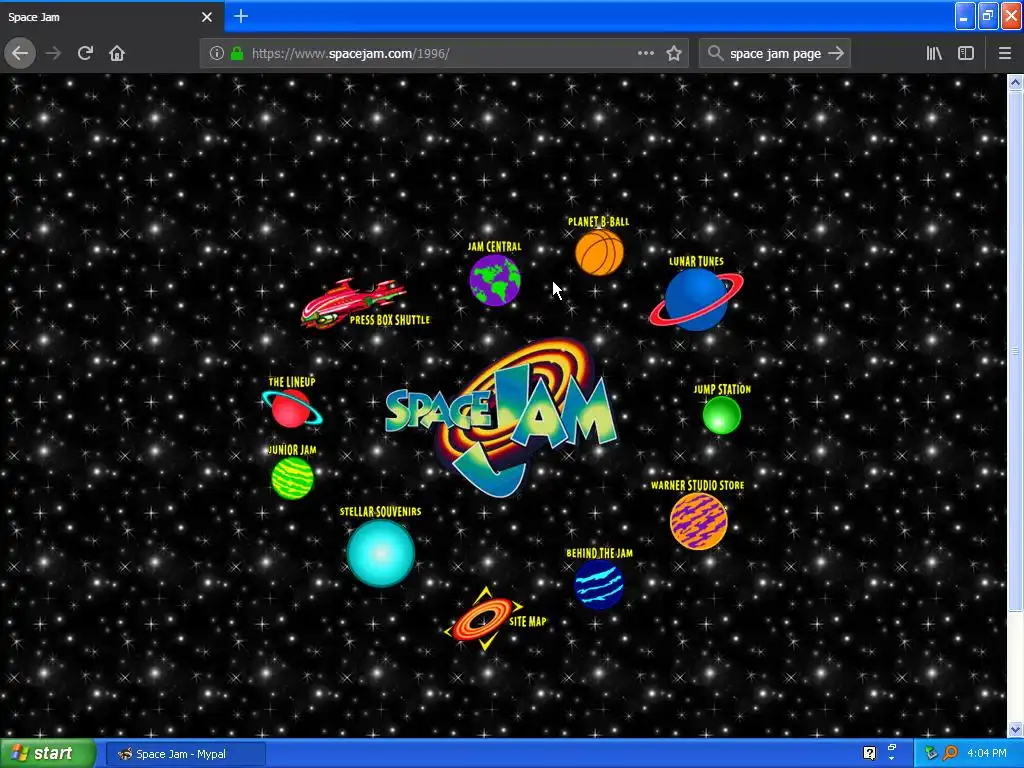Click the vertical scrollbar thumb
Viewport: 1024px width, 768px height.
click(1015, 351)
